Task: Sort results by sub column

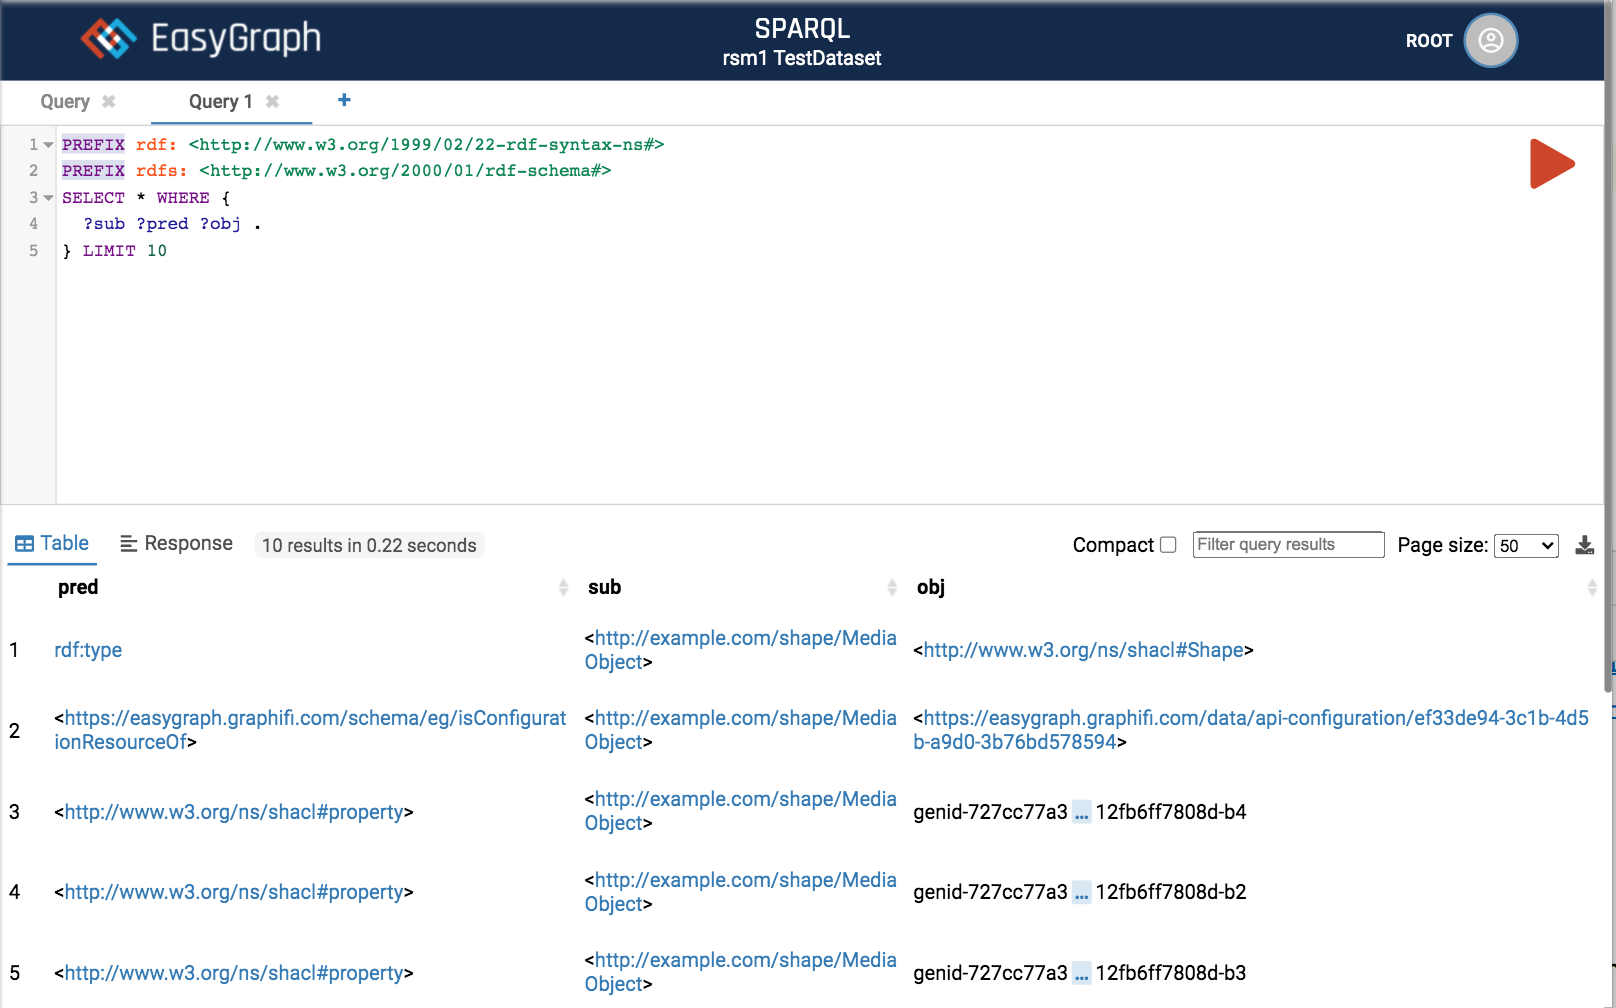Action: (x=892, y=587)
